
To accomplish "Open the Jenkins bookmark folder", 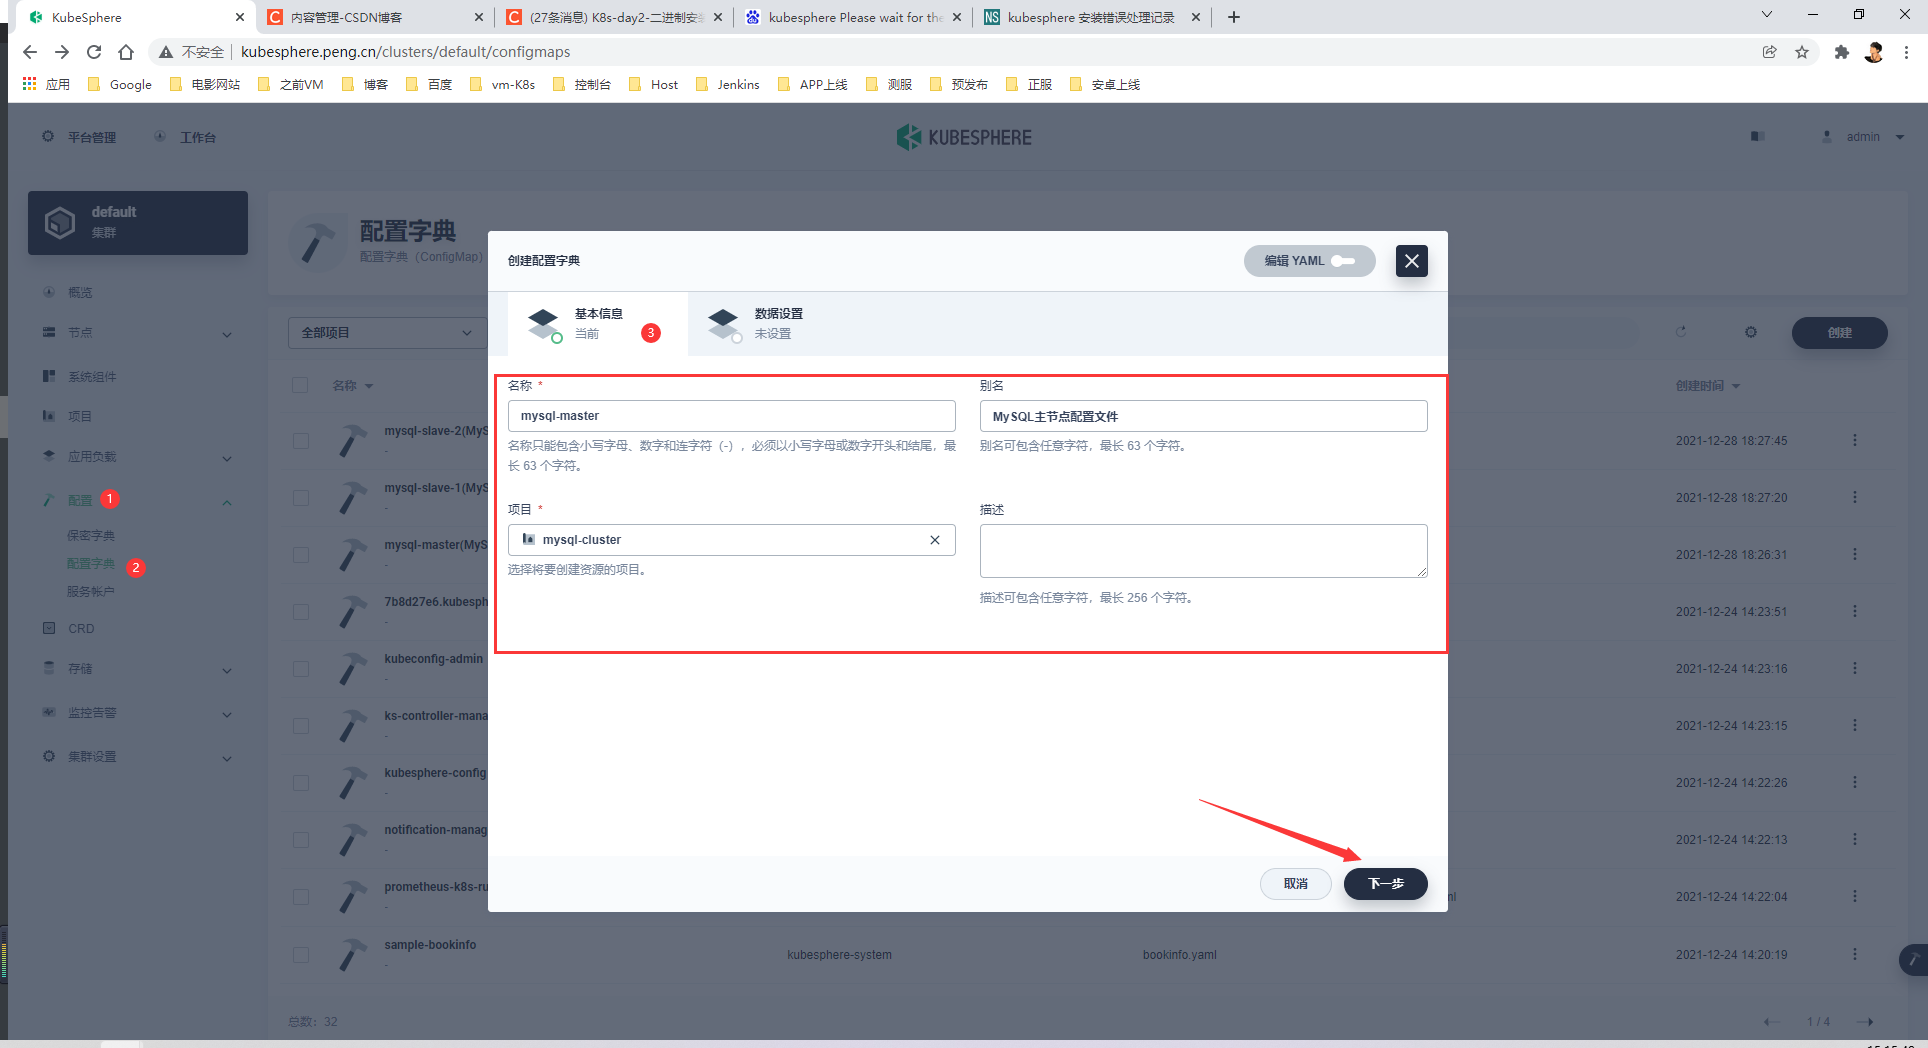I will (727, 85).
